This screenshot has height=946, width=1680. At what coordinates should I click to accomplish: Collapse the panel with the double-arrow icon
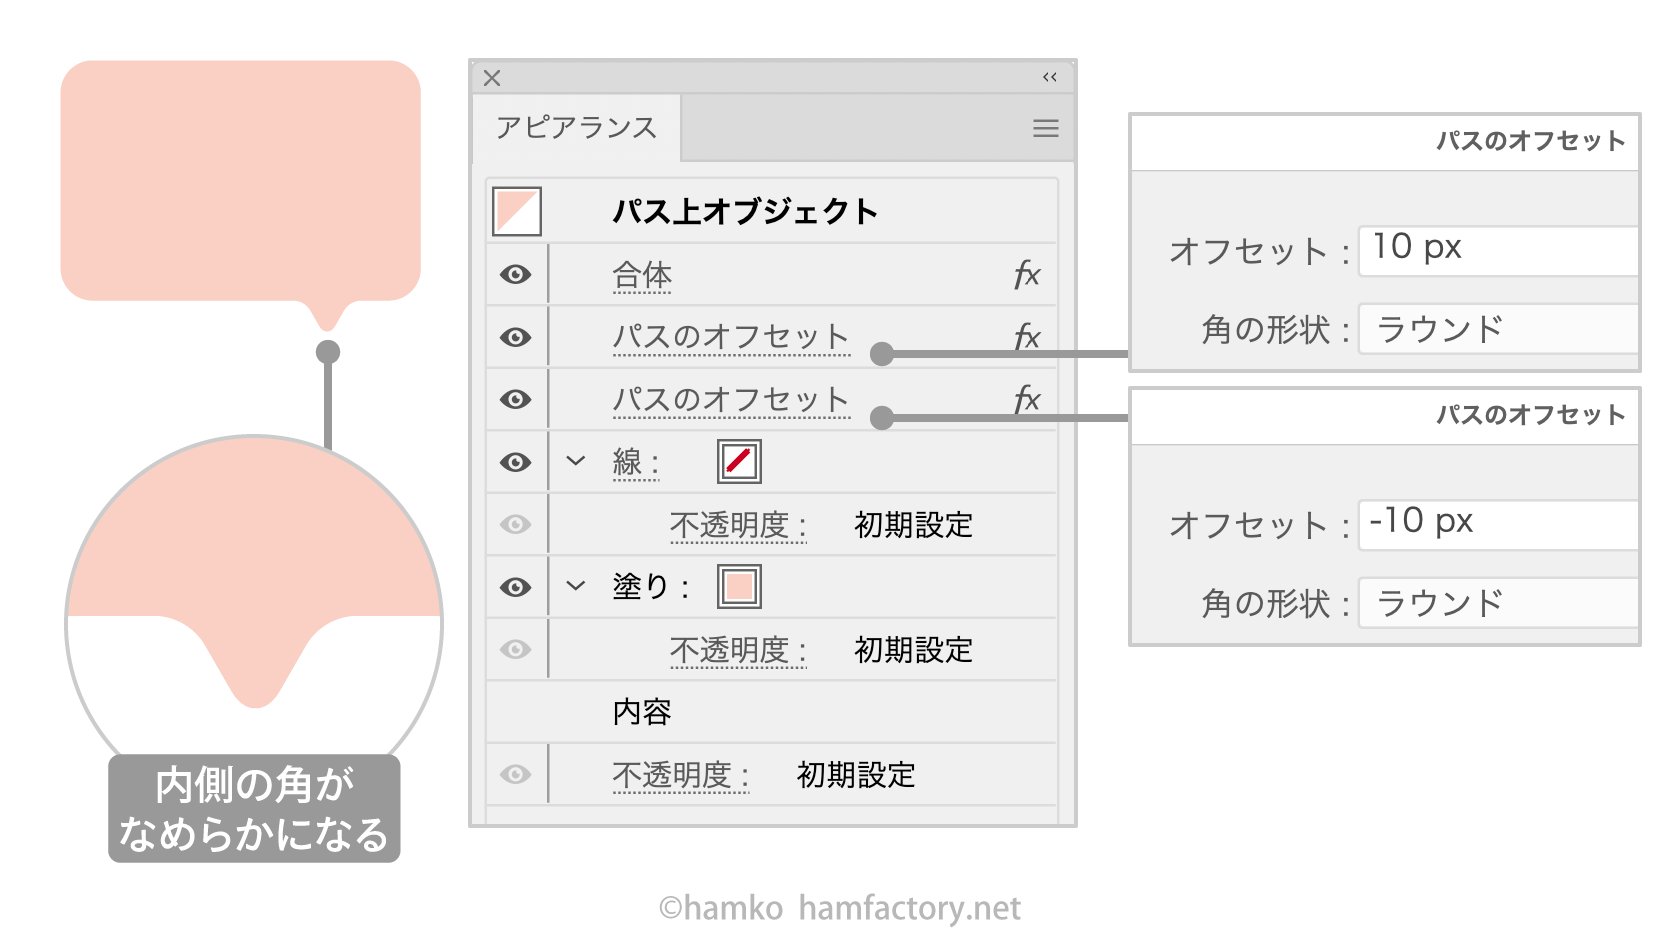click(x=1049, y=77)
